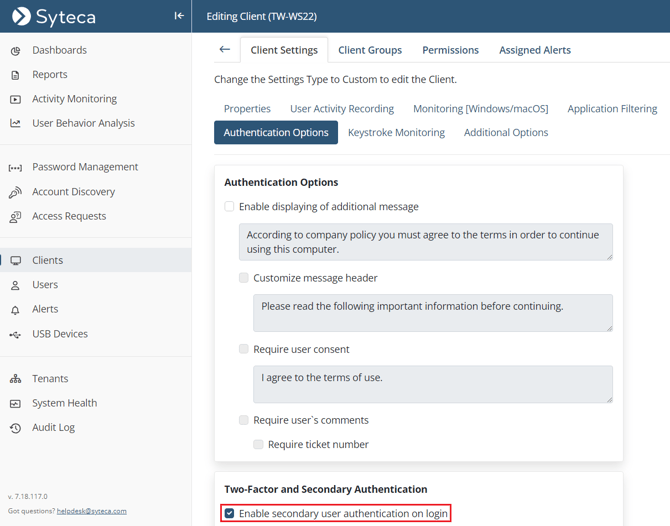The width and height of the screenshot is (670, 526).
Task: Collapse the sidebar with the arrow icon
Action: pos(178,16)
